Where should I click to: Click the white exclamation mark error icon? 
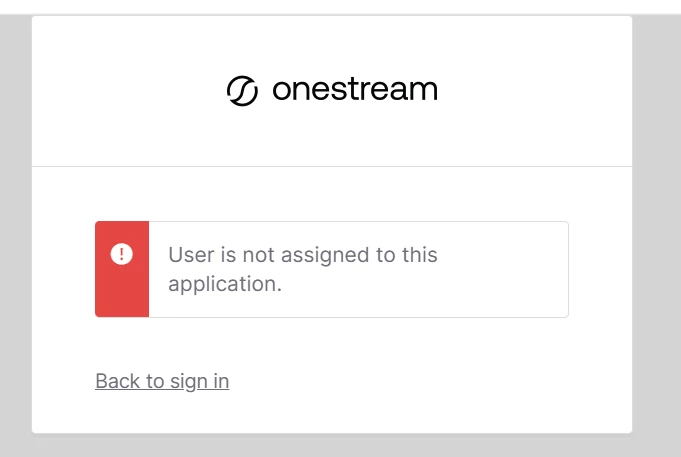coord(122,254)
